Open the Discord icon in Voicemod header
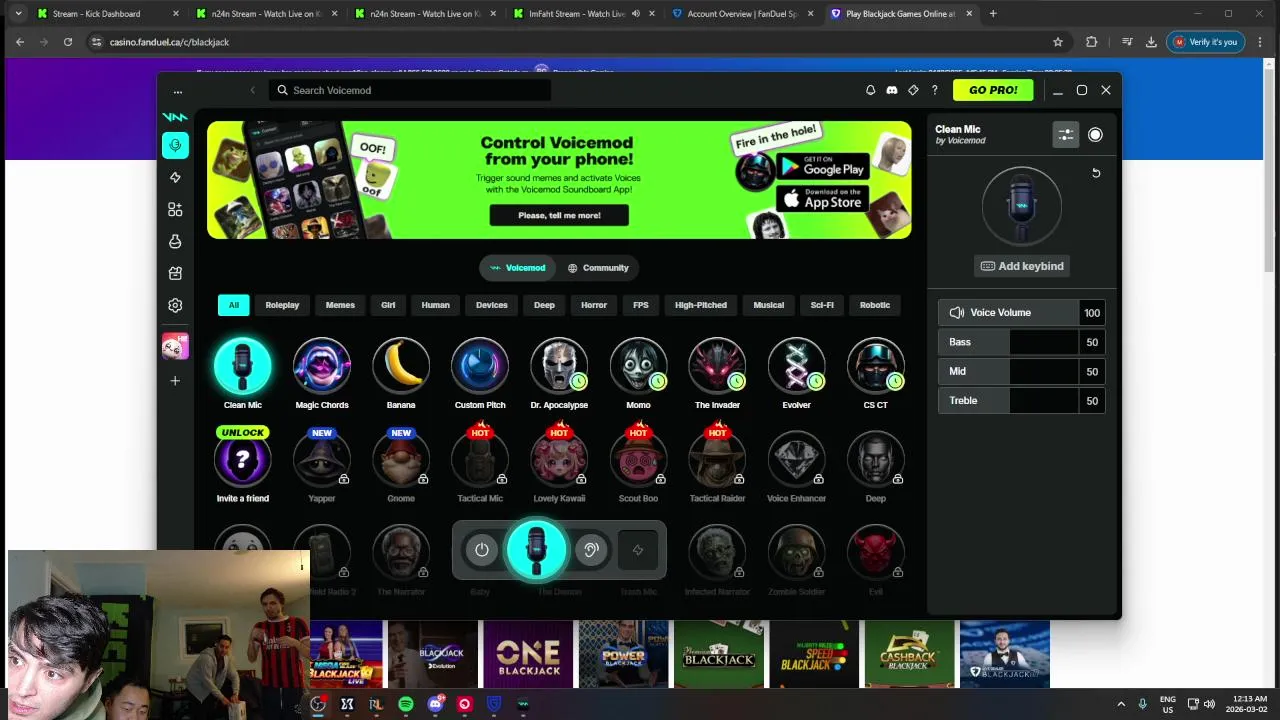The image size is (1280, 720). pyautogui.click(x=892, y=90)
